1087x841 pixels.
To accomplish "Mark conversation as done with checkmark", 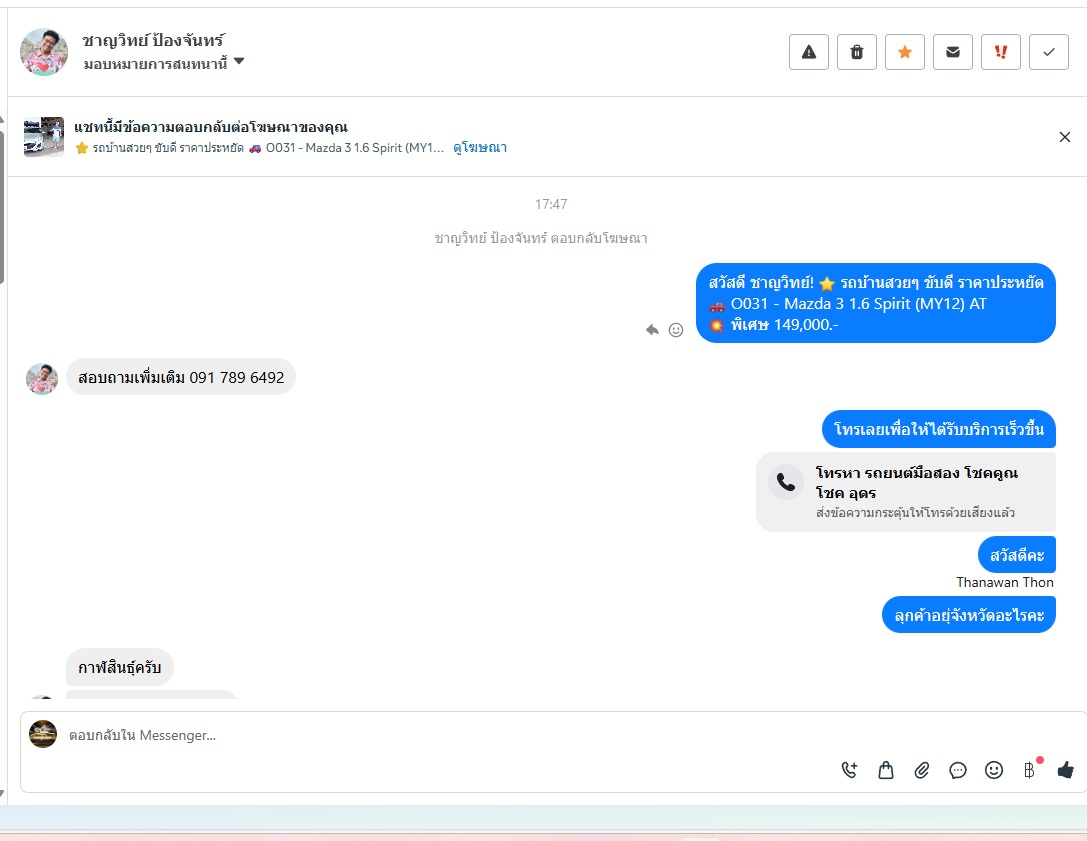I will (x=1049, y=52).
